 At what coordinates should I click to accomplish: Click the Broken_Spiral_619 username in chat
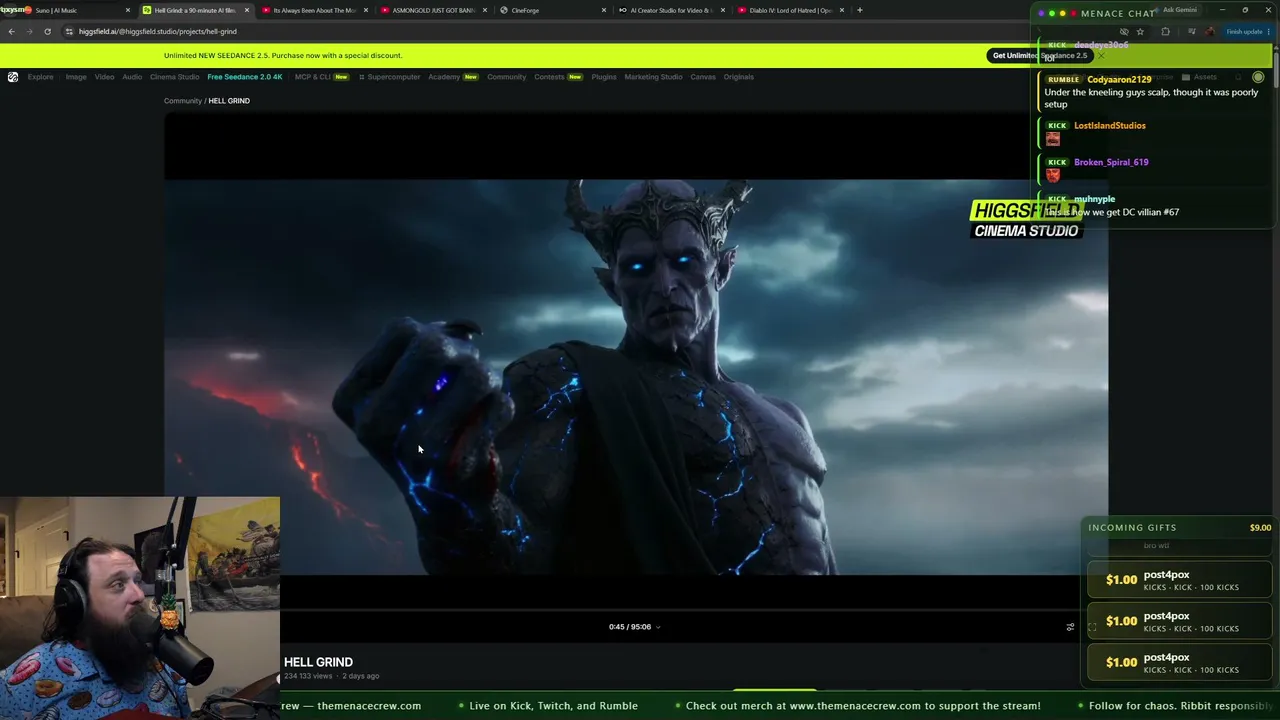click(x=1111, y=162)
